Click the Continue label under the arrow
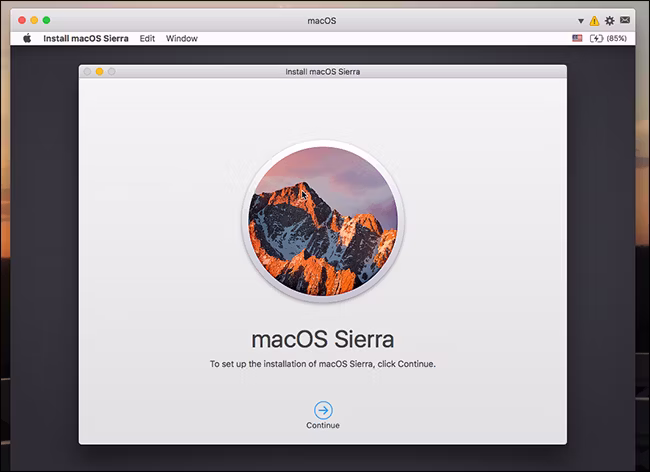This screenshot has width=650, height=472. 323,425
